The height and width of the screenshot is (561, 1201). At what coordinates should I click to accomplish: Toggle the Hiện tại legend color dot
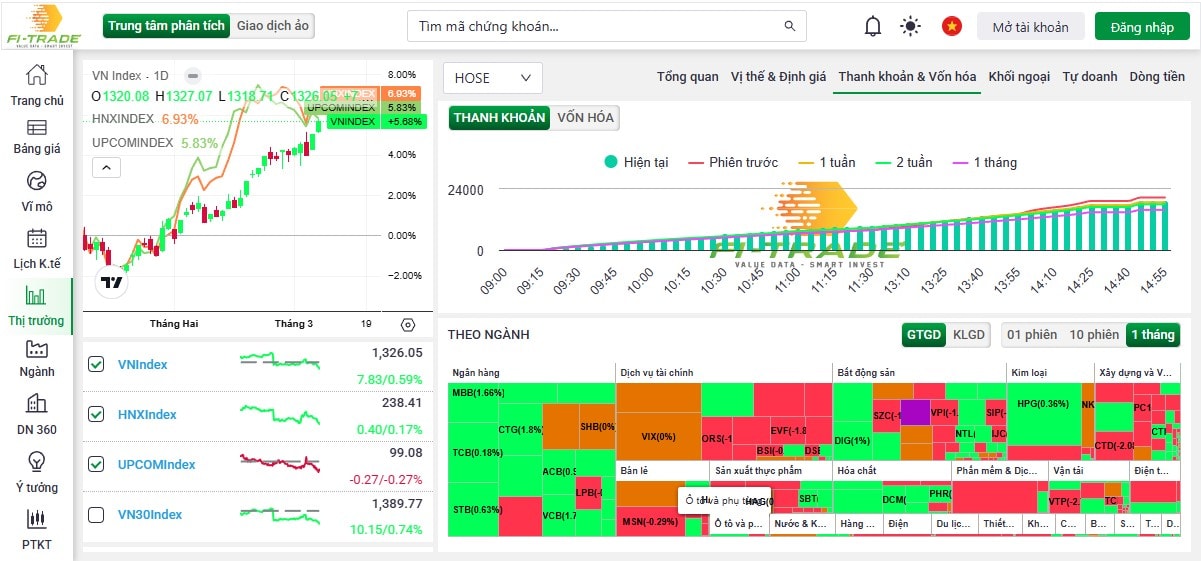[x=611, y=162]
